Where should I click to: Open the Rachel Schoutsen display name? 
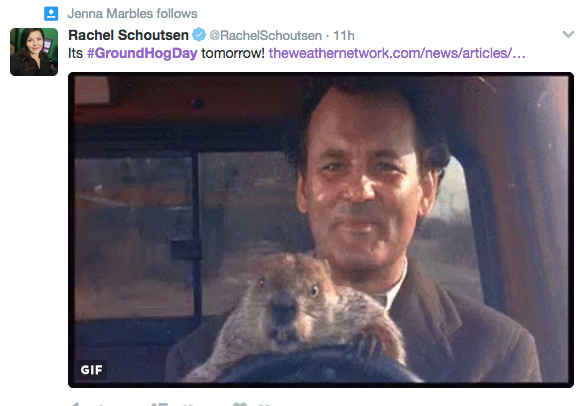(x=128, y=35)
